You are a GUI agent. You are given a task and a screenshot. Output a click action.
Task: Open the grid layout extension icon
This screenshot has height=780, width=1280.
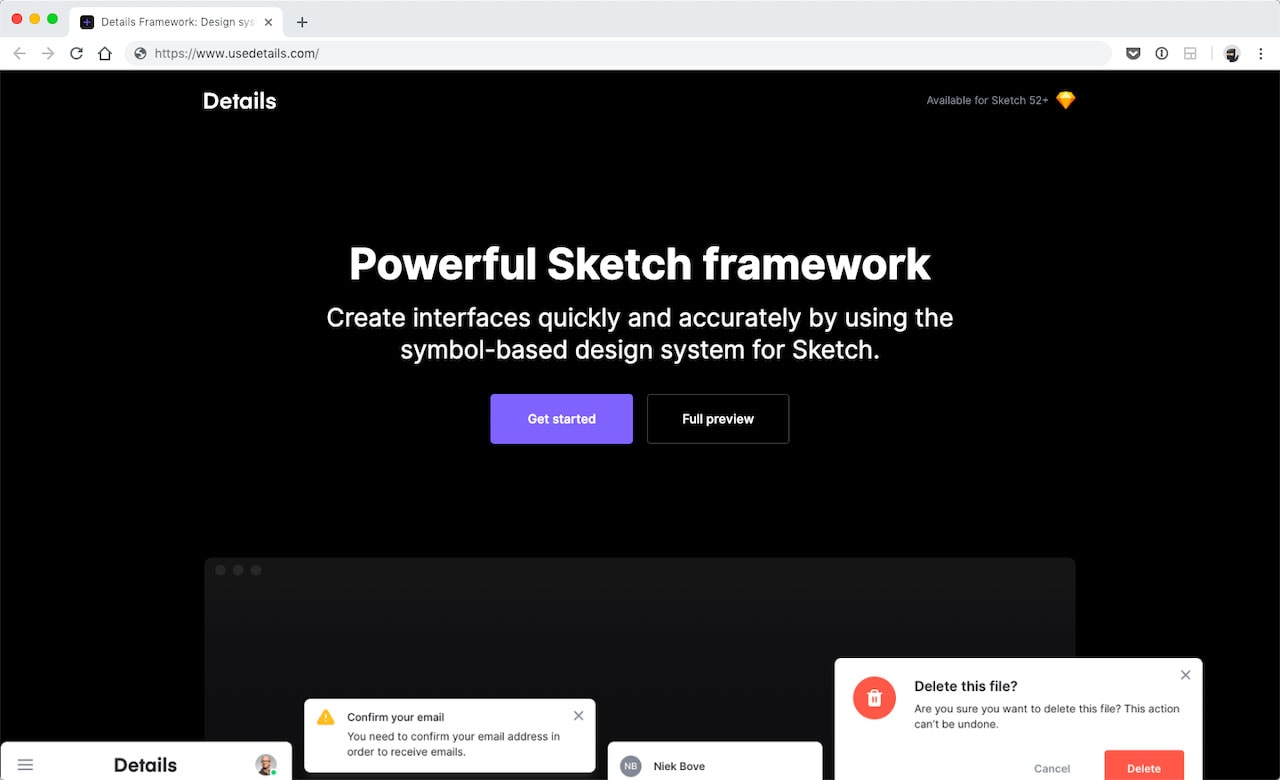coord(1190,54)
